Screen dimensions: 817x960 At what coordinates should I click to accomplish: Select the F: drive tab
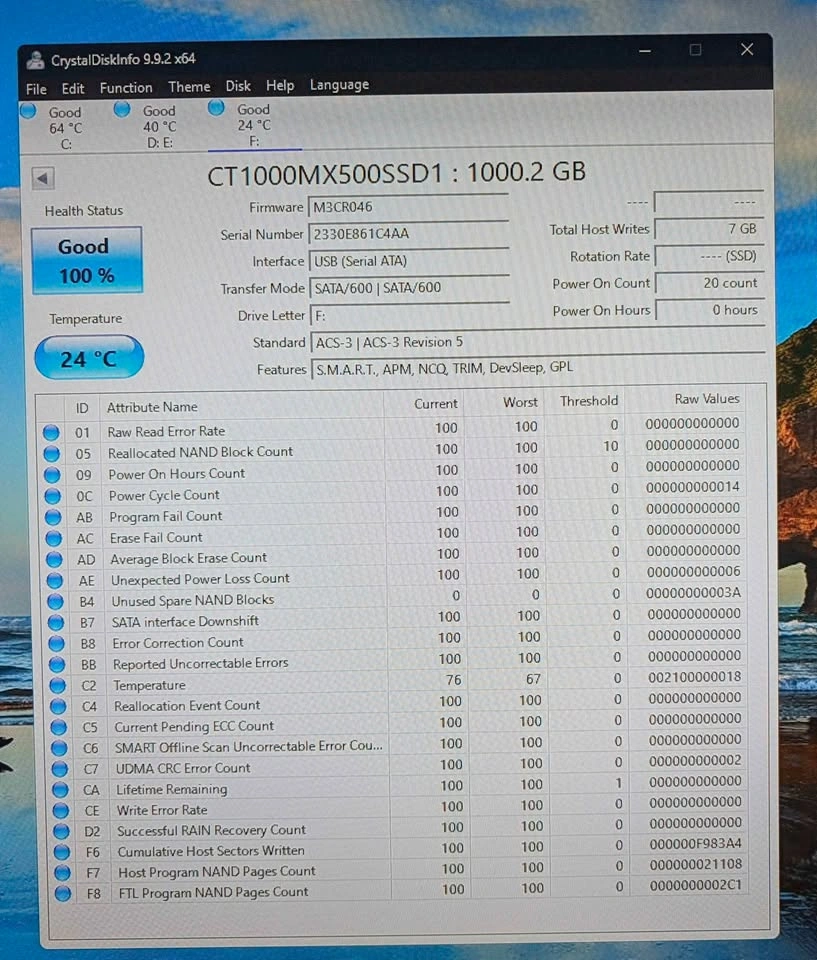(x=254, y=125)
